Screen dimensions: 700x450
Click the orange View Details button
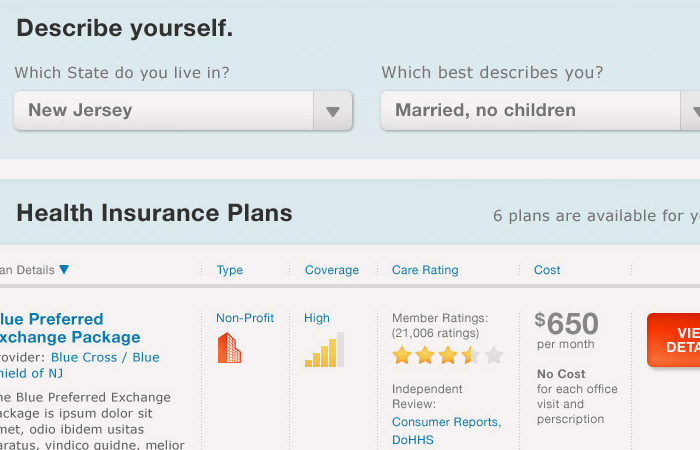tap(673, 340)
